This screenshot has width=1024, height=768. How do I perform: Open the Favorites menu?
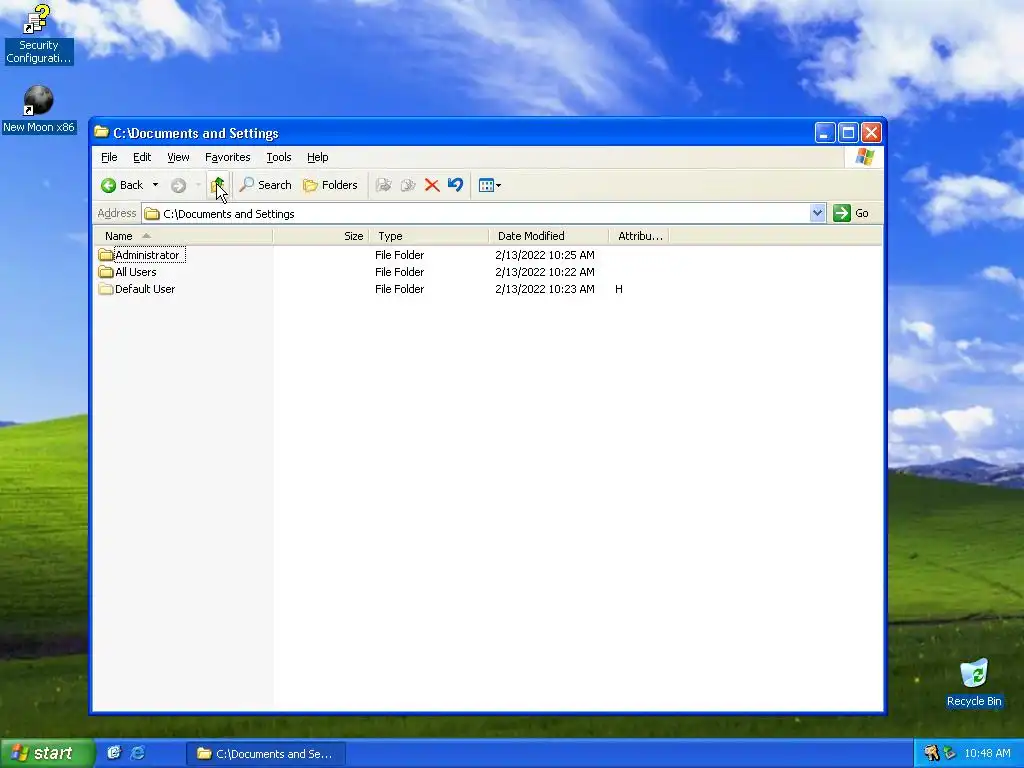(x=227, y=157)
